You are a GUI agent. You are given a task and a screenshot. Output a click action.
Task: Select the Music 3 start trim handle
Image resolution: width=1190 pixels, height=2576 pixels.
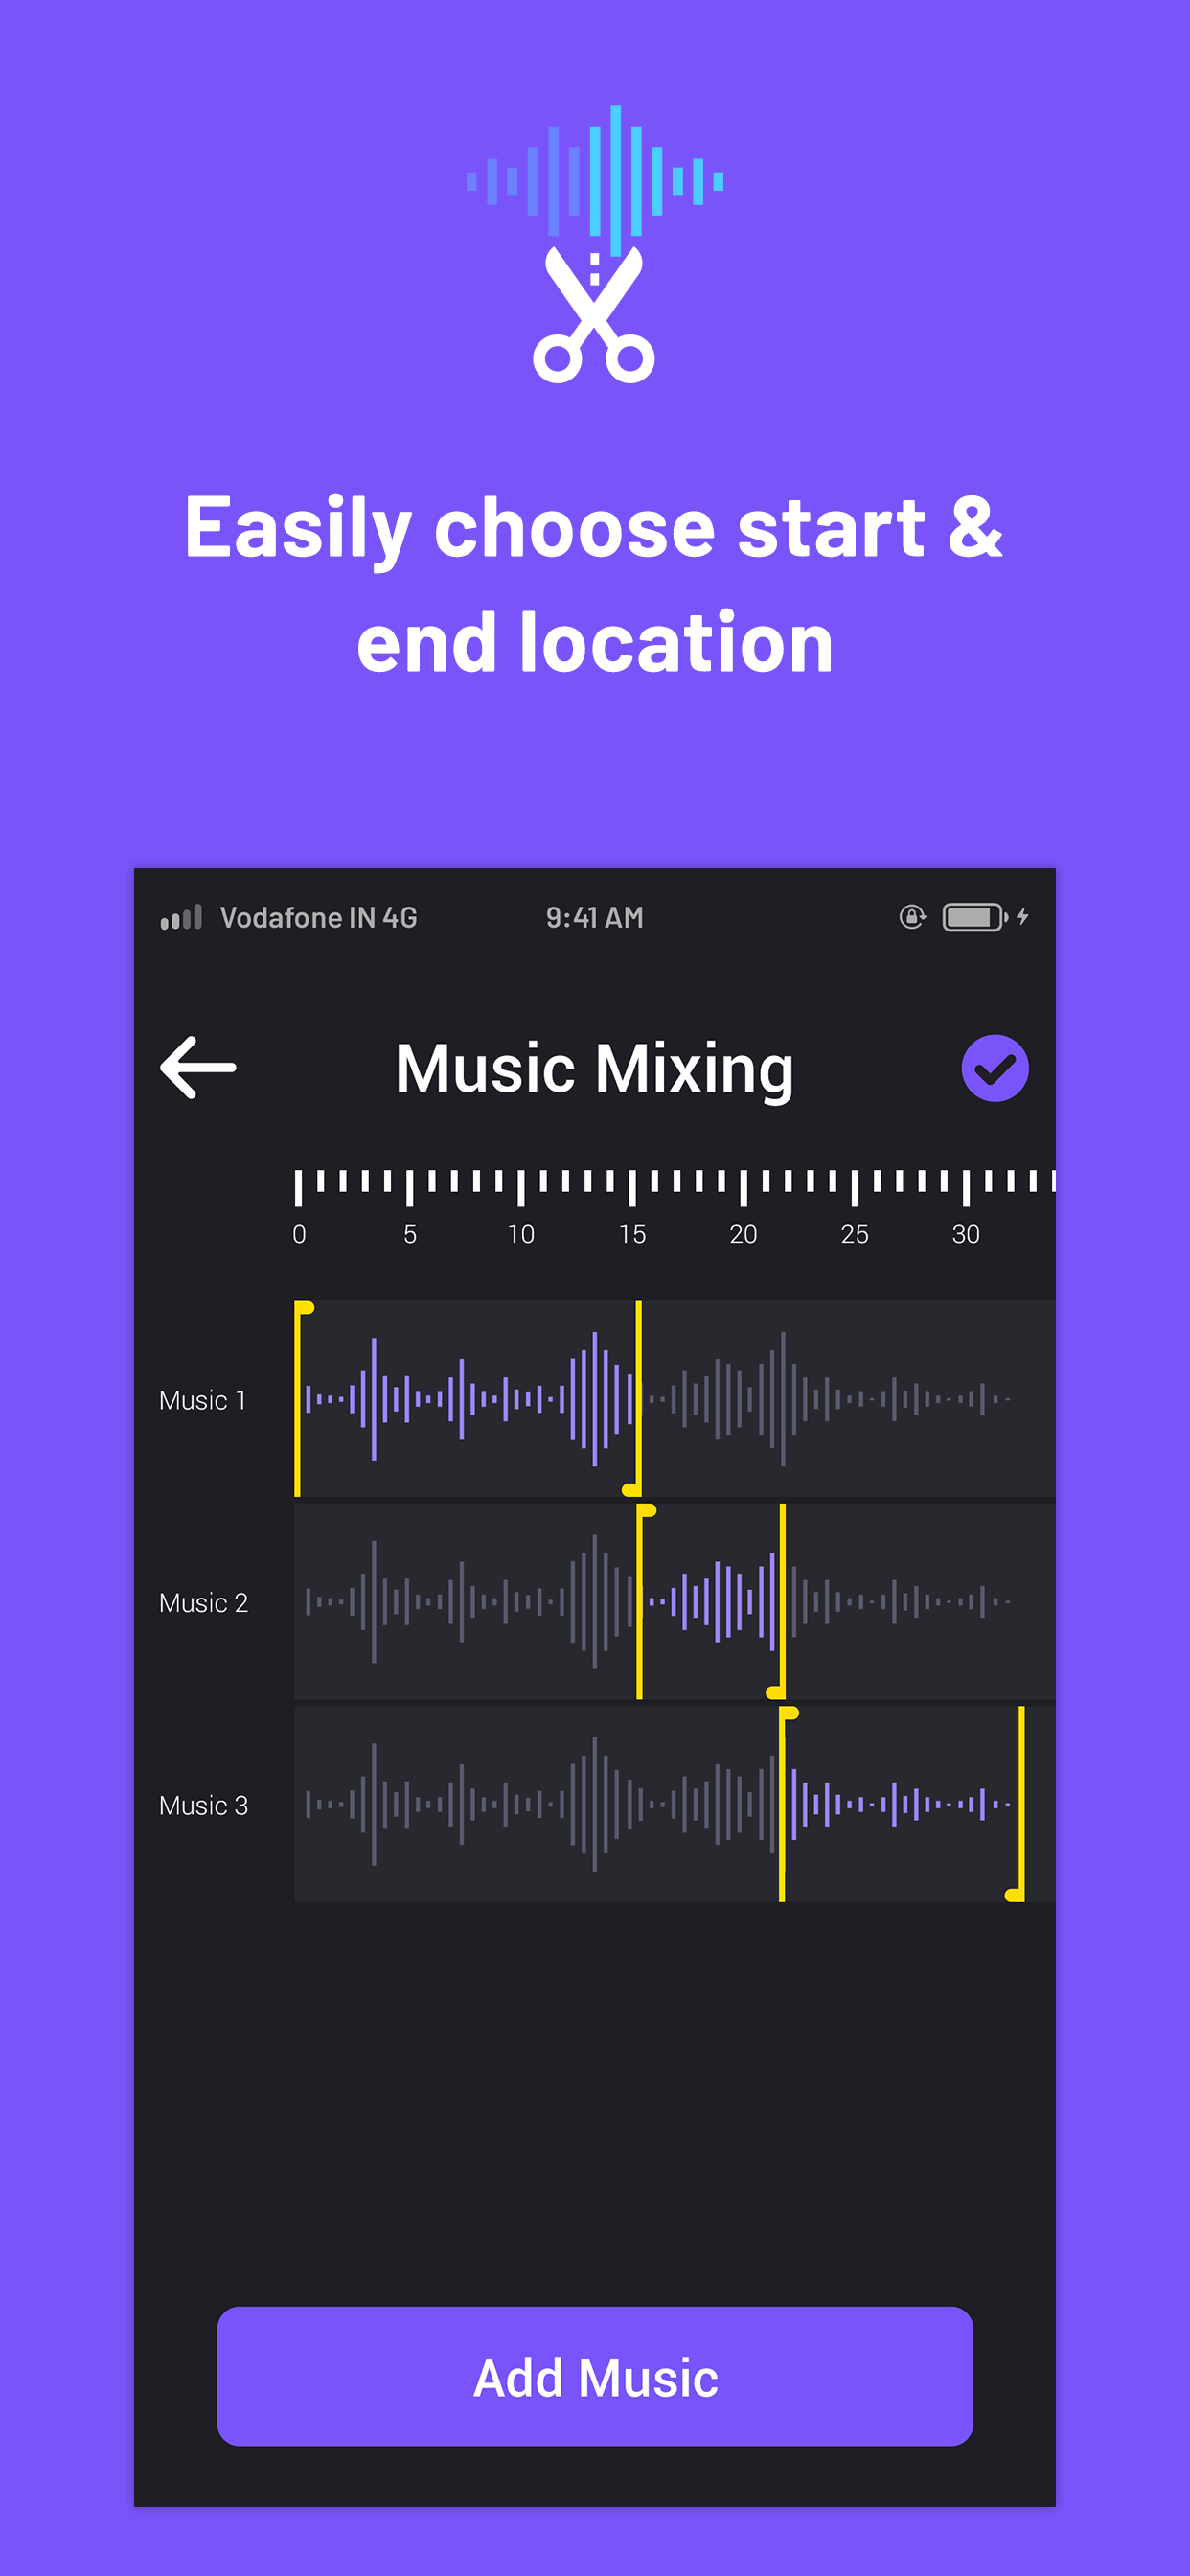click(x=786, y=1804)
